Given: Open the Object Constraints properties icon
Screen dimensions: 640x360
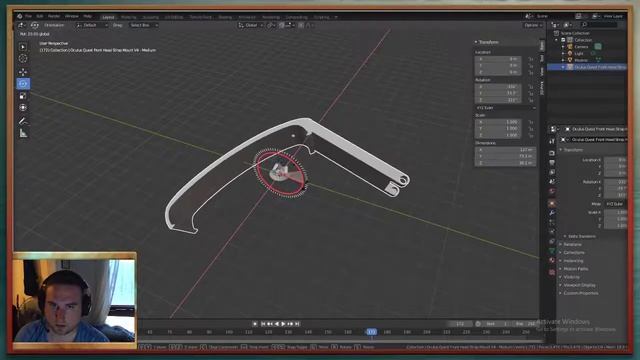Looking at the screenshot, I should click(x=552, y=242).
